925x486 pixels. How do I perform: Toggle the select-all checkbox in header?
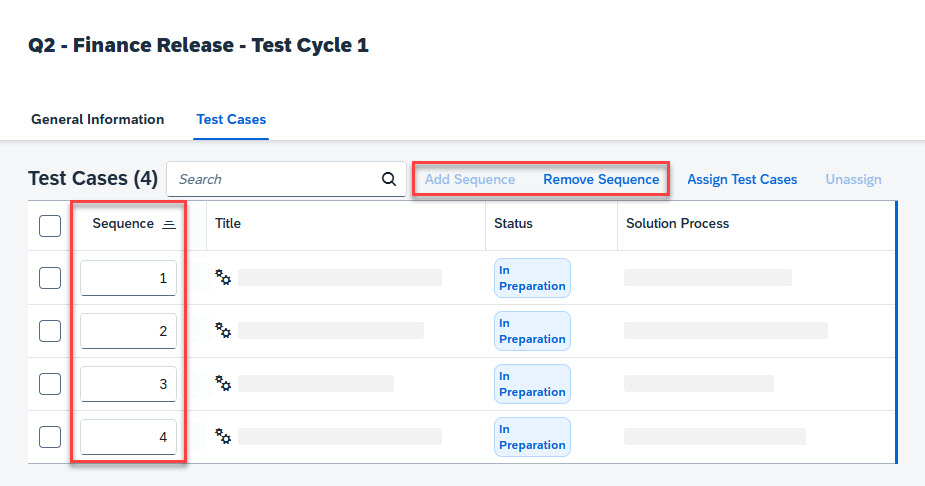[x=50, y=225]
